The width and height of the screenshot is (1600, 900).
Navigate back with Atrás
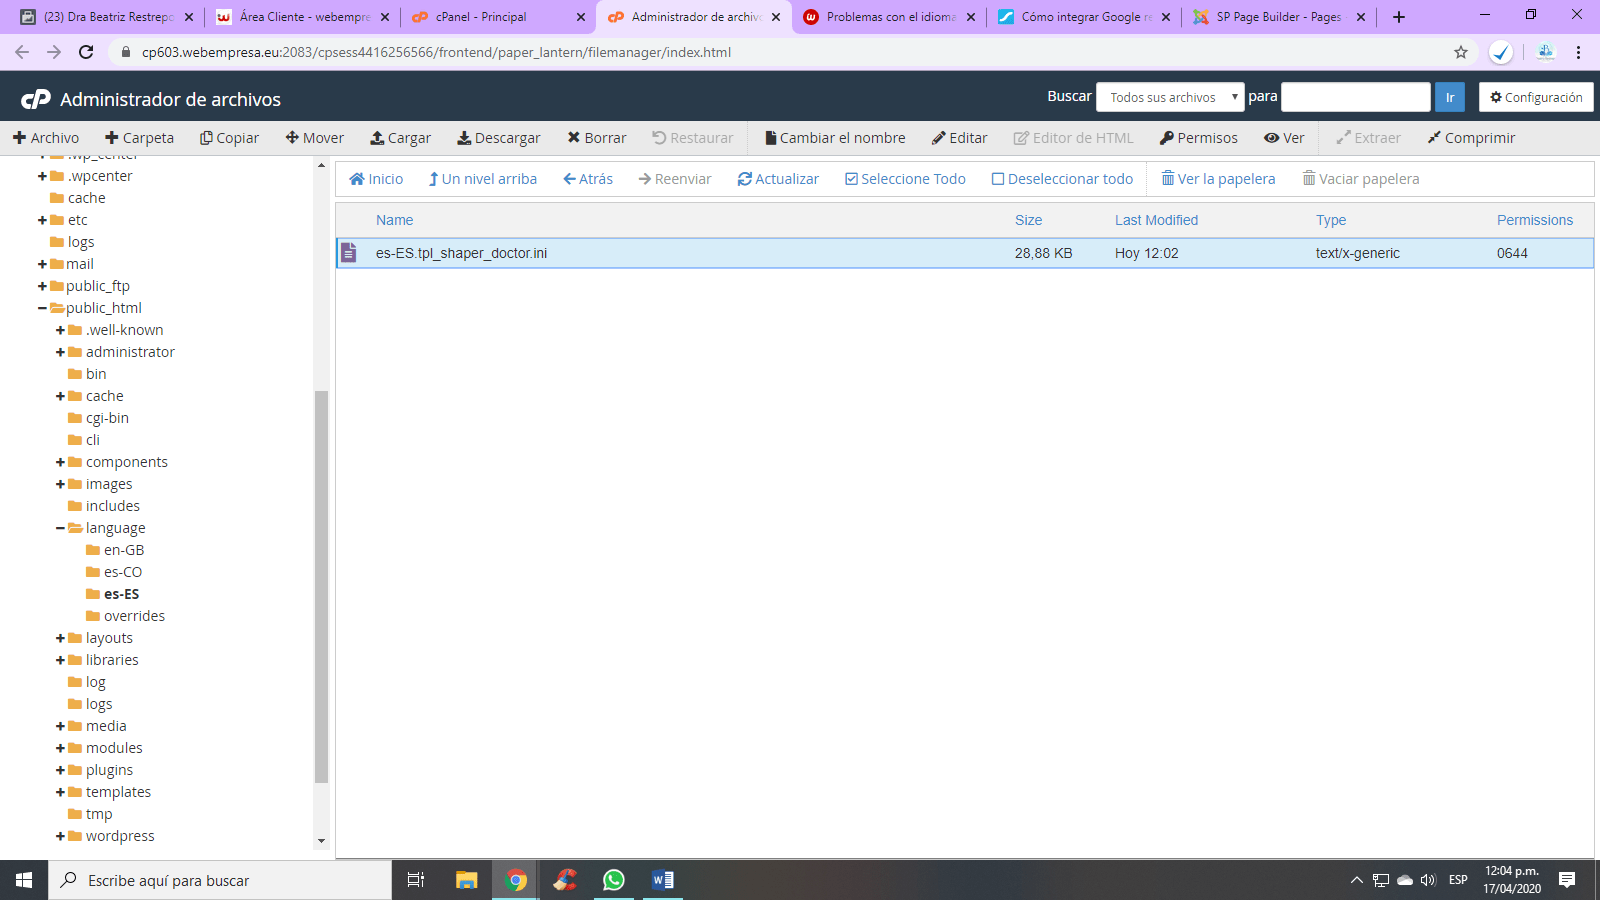(588, 179)
